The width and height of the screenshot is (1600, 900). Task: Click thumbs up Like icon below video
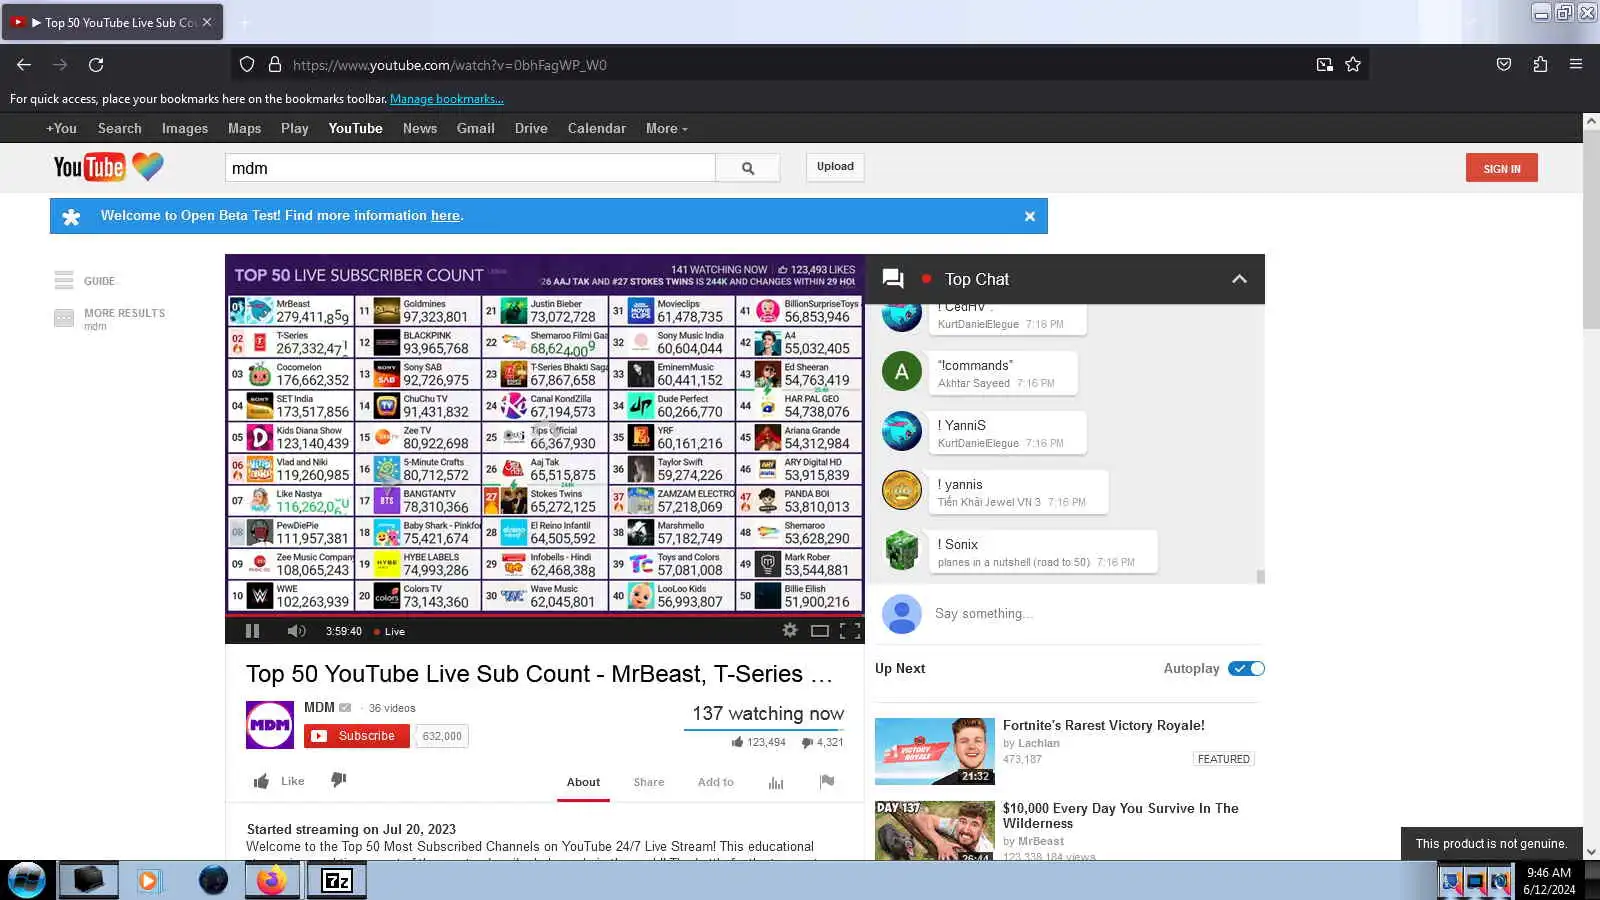pos(261,781)
